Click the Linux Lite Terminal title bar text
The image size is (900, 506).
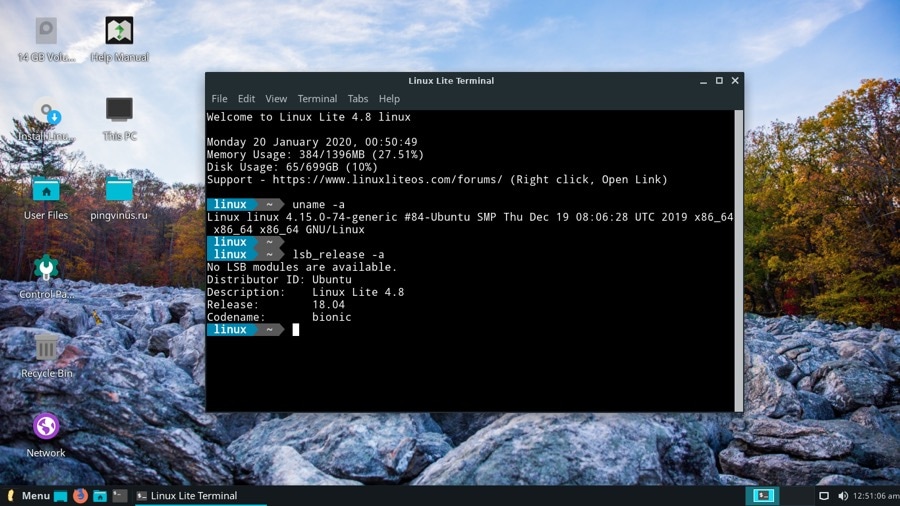[451, 81]
